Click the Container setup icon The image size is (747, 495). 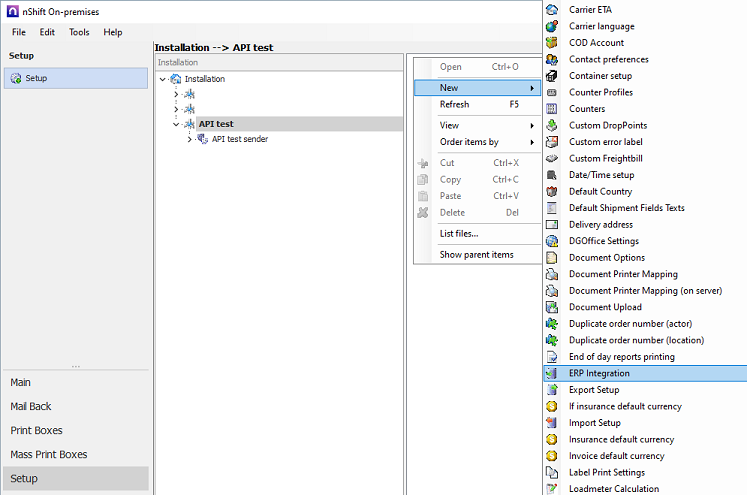[x=551, y=76]
